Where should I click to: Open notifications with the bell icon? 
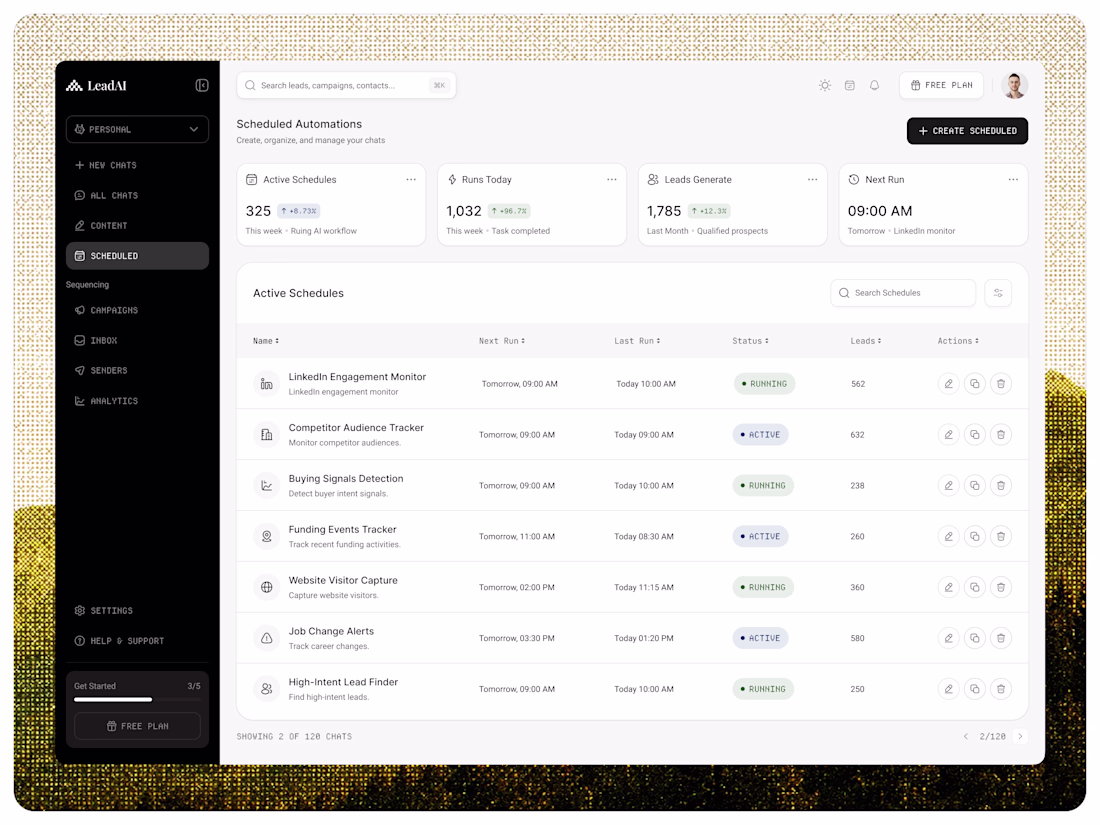[x=874, y=86]
